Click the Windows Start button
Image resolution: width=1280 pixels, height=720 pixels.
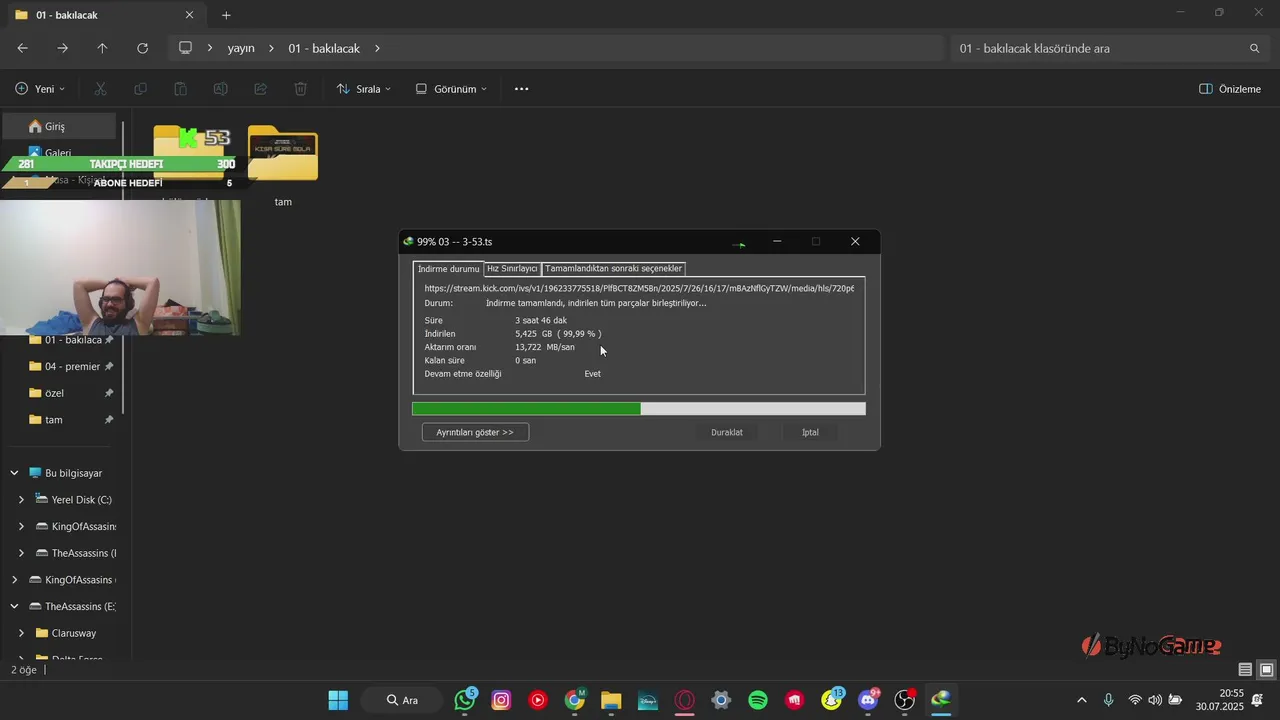[x=338, y=700]
